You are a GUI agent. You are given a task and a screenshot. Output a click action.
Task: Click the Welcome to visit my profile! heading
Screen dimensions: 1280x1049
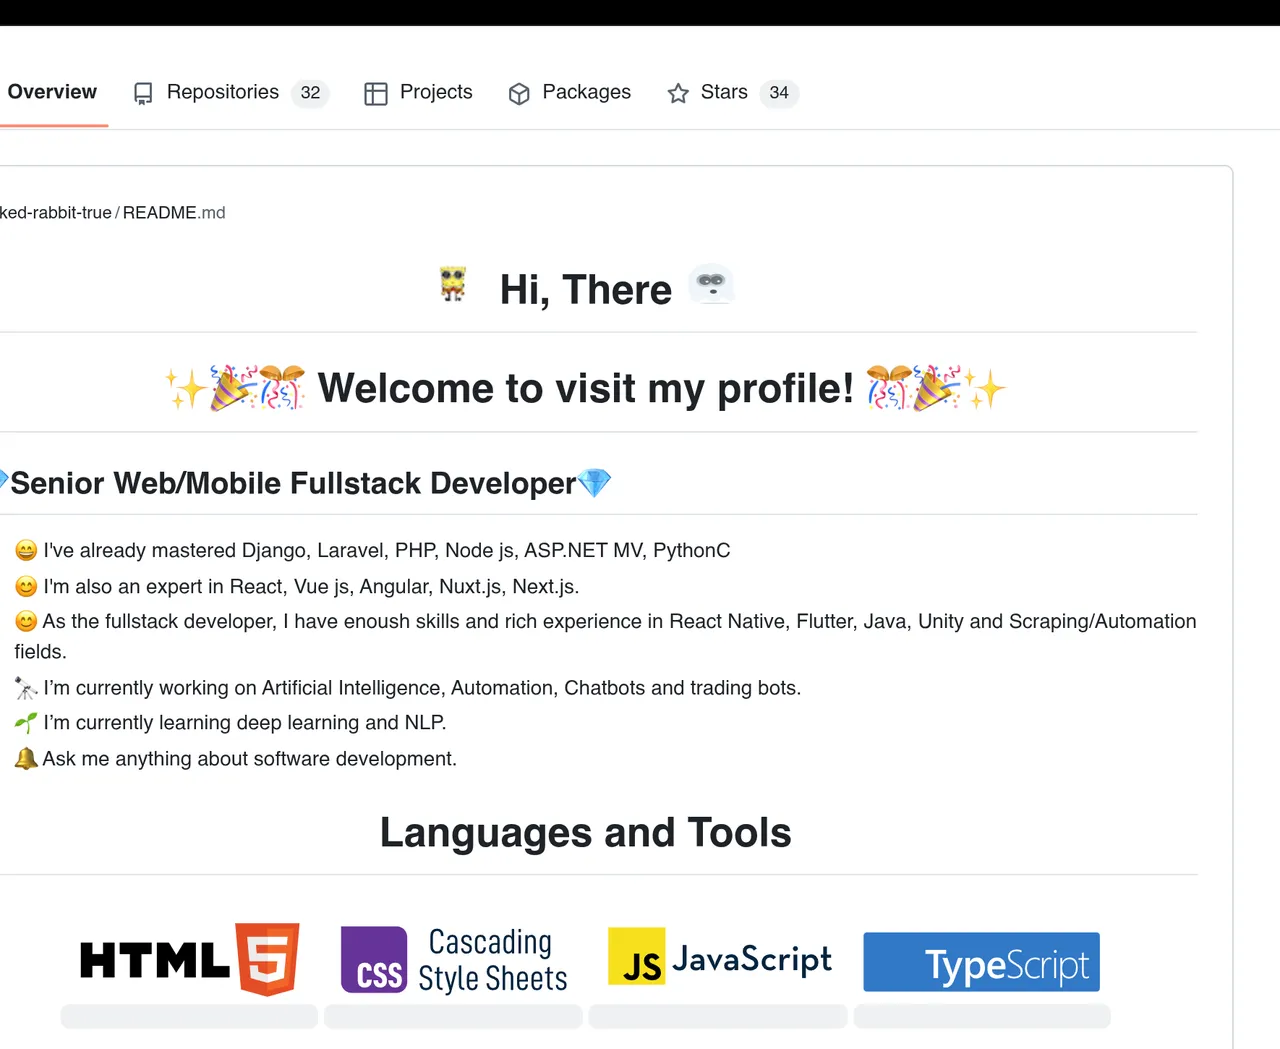click(x=586, y=388)
